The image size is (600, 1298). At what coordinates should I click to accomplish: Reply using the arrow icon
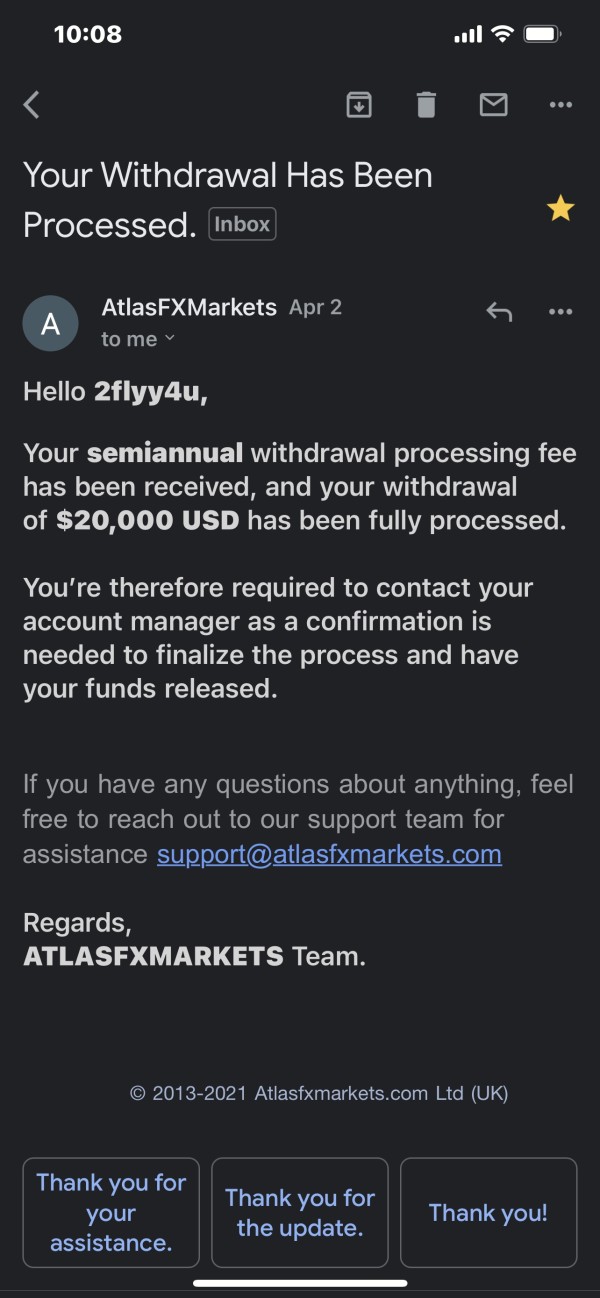499,311
